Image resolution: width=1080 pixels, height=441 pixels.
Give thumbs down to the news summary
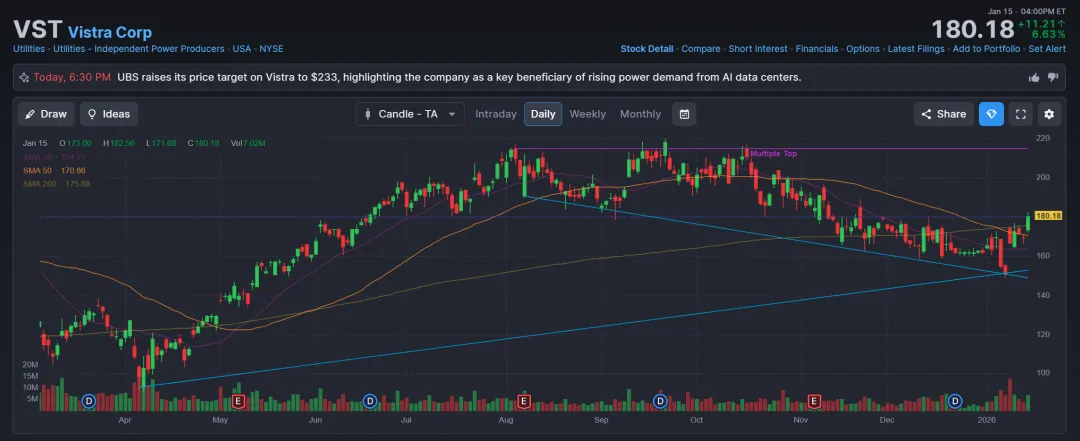coord(1052,78)
